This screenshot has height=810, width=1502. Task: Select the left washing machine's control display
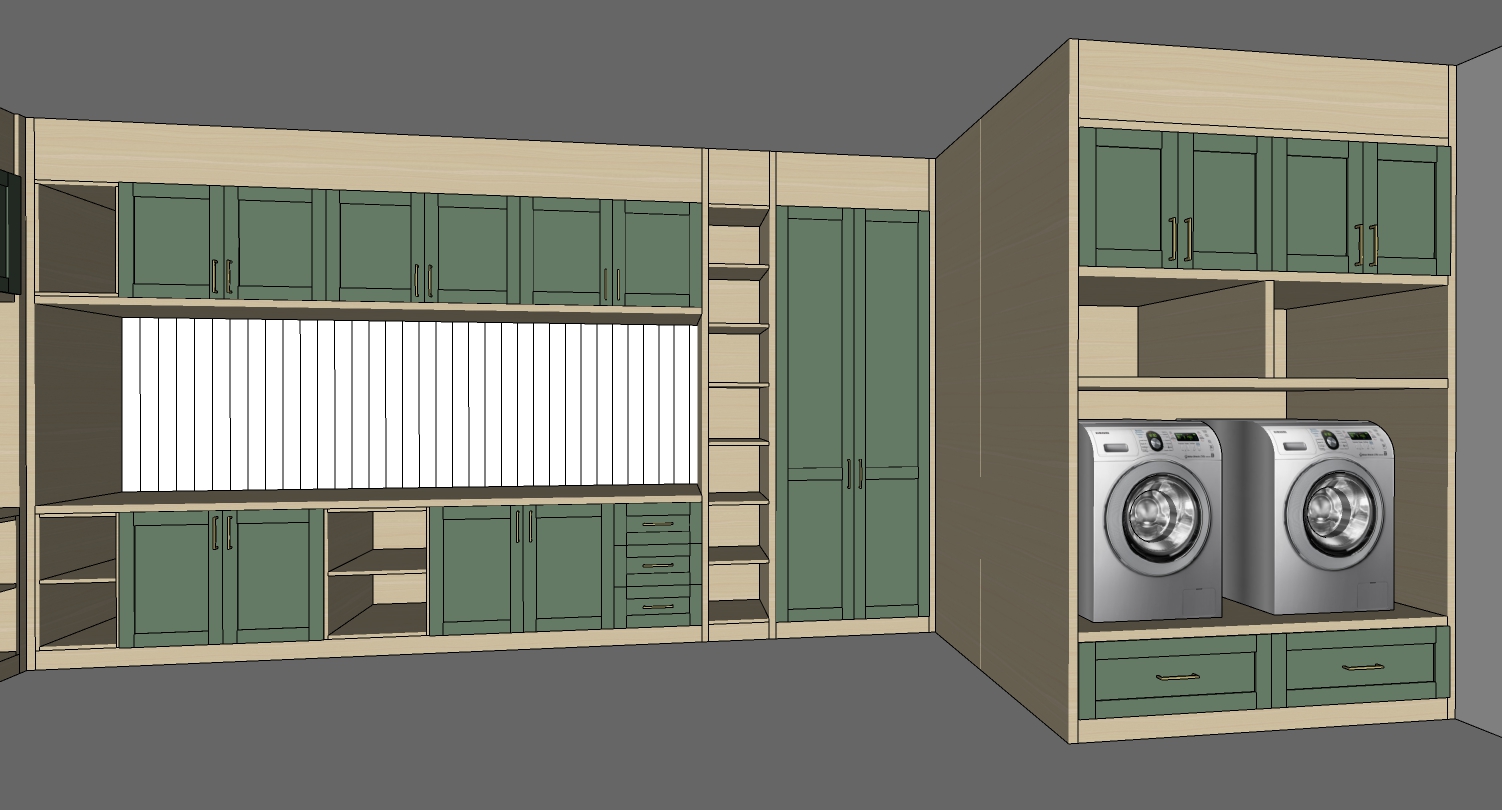pyautogui.click(x=1184, y=437)
